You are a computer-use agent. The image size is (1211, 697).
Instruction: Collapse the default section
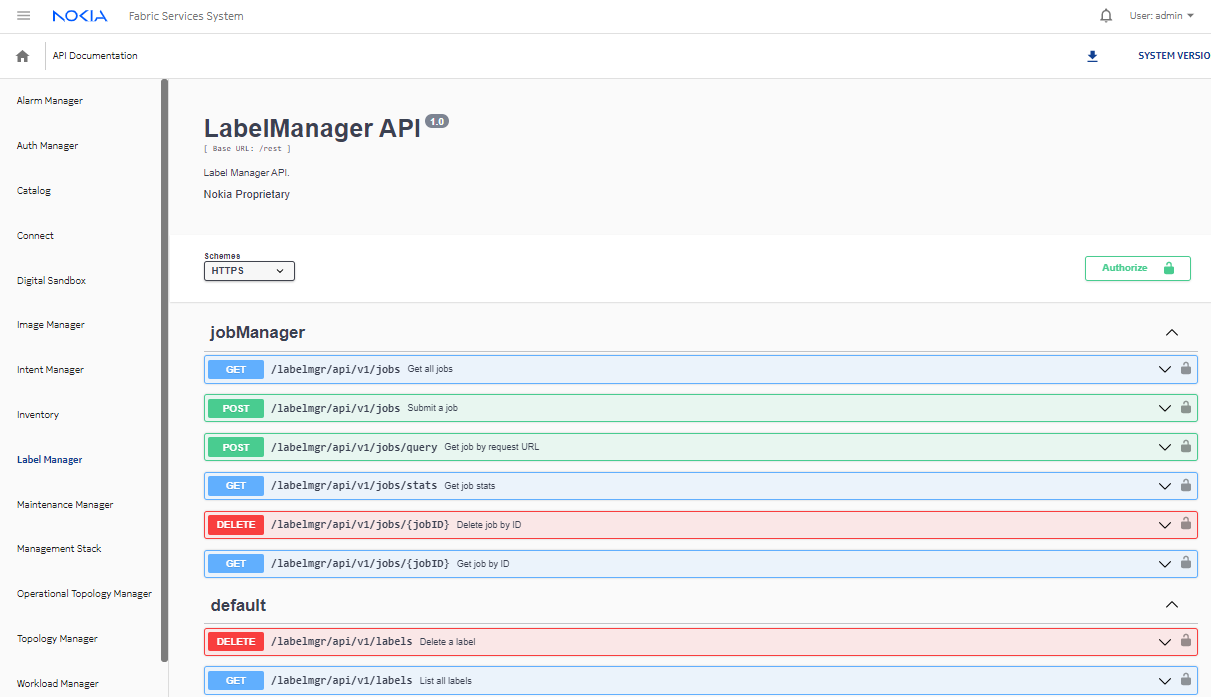pos(1172,605)
